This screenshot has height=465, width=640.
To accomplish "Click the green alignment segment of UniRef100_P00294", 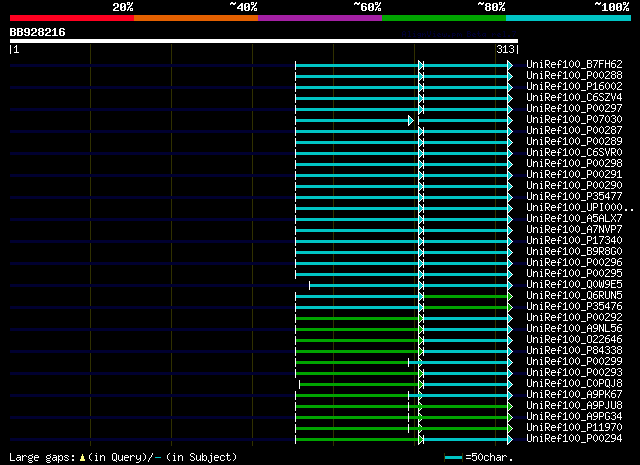I will pos(357,440).
